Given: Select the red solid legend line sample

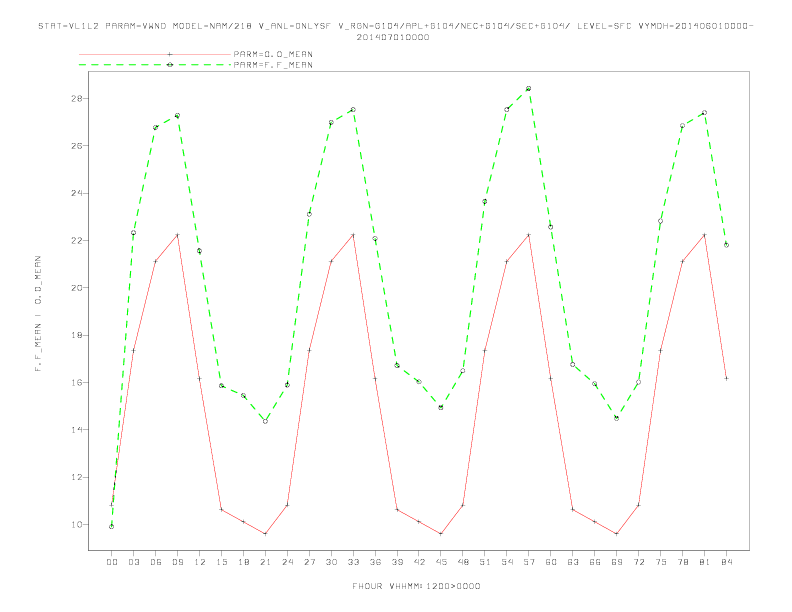Looking at the screenshot, I should pyautogui.click(x=155, y=54).
